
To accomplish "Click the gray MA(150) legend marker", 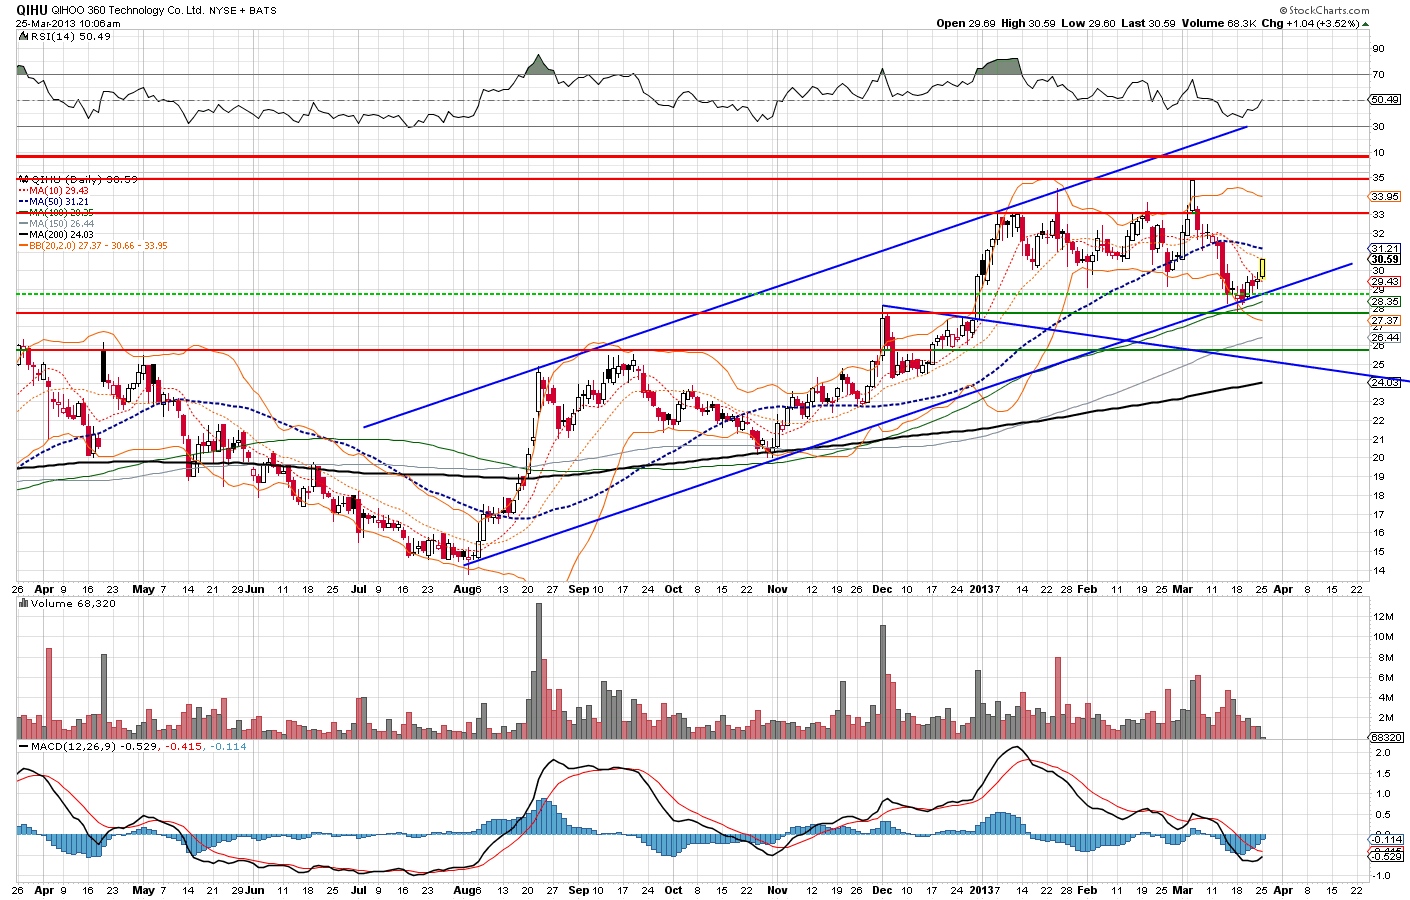I will [22, 223].
